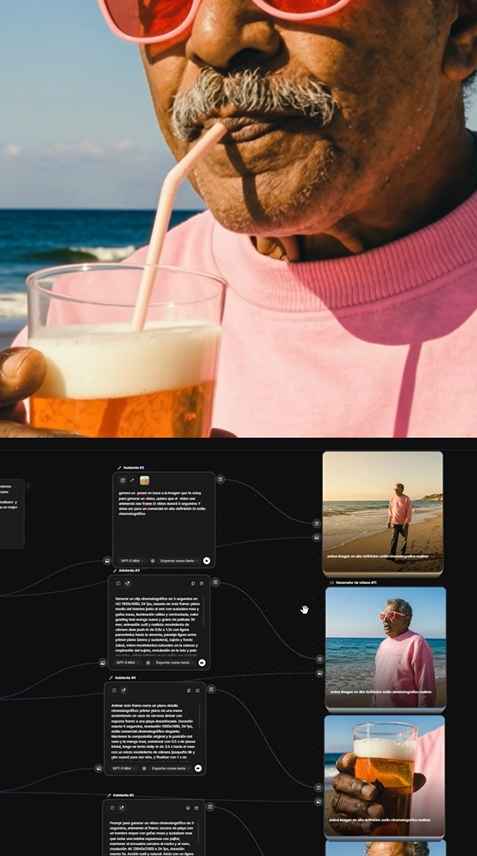477x856 pixels.
Task: Click the rightmost header icon in Asistente #4
Action: point(198,690)
